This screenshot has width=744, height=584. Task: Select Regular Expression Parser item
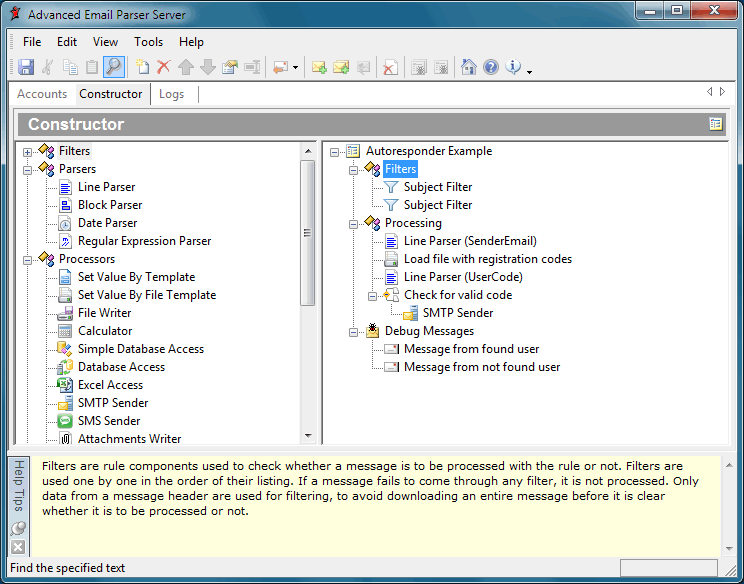click(144, 241)
